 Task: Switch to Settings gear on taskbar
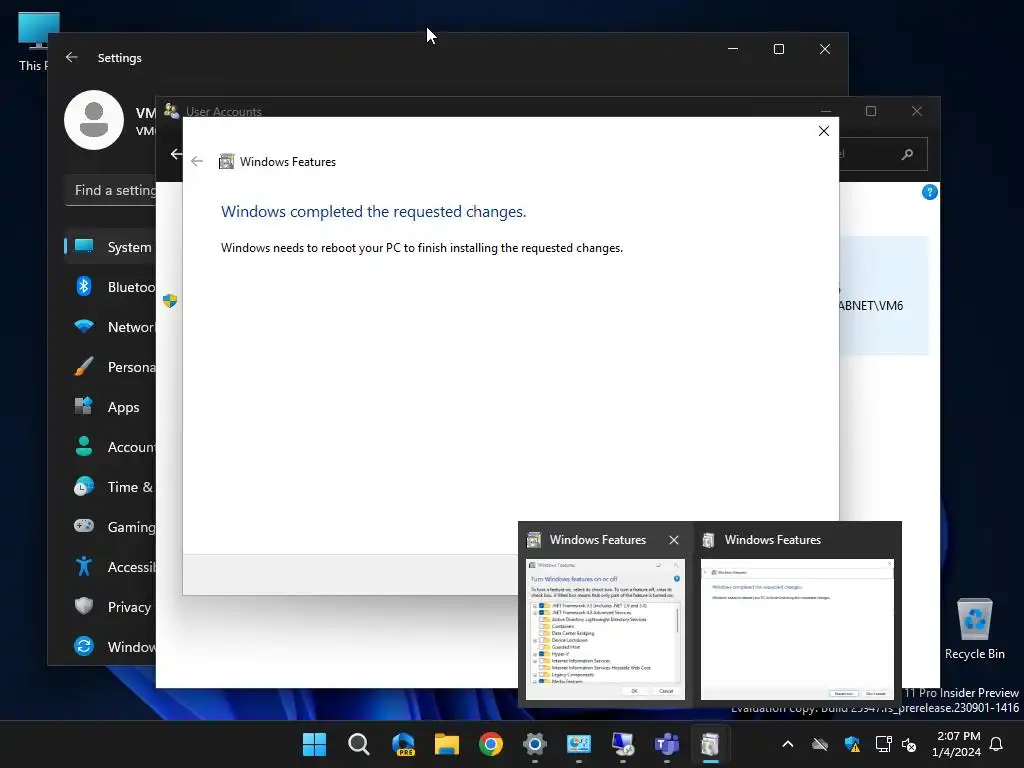click(x=535, y=744)
